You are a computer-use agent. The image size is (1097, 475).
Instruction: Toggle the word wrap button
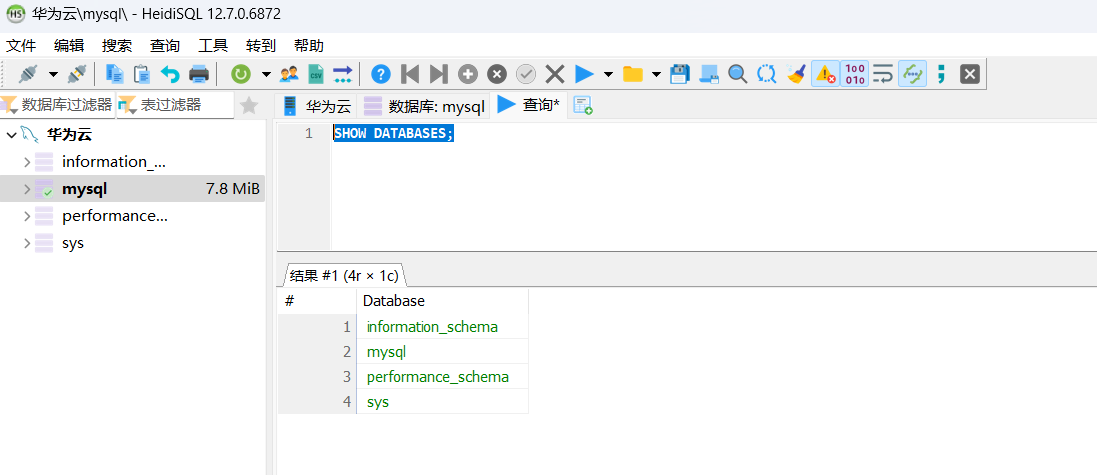[883, 74]
